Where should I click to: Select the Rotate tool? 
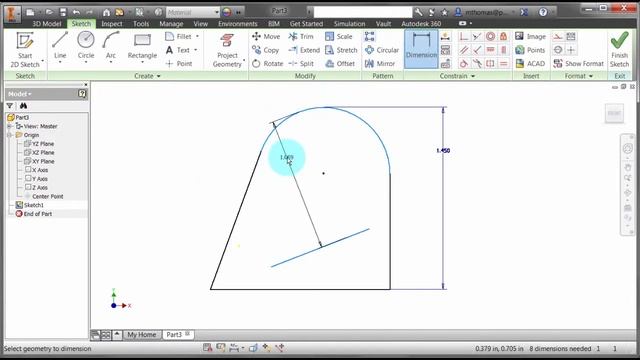pyautogui.click(x=268, y=63)
